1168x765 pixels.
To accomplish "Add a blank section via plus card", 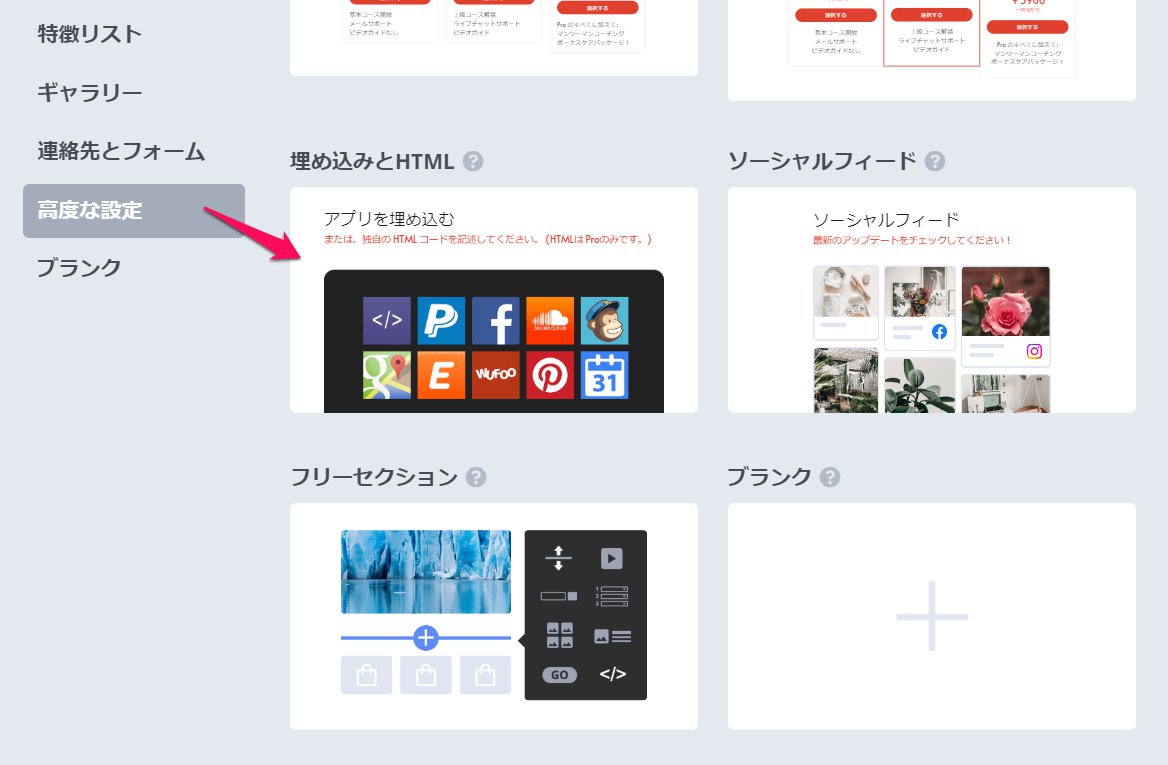I will coord(932,616).
